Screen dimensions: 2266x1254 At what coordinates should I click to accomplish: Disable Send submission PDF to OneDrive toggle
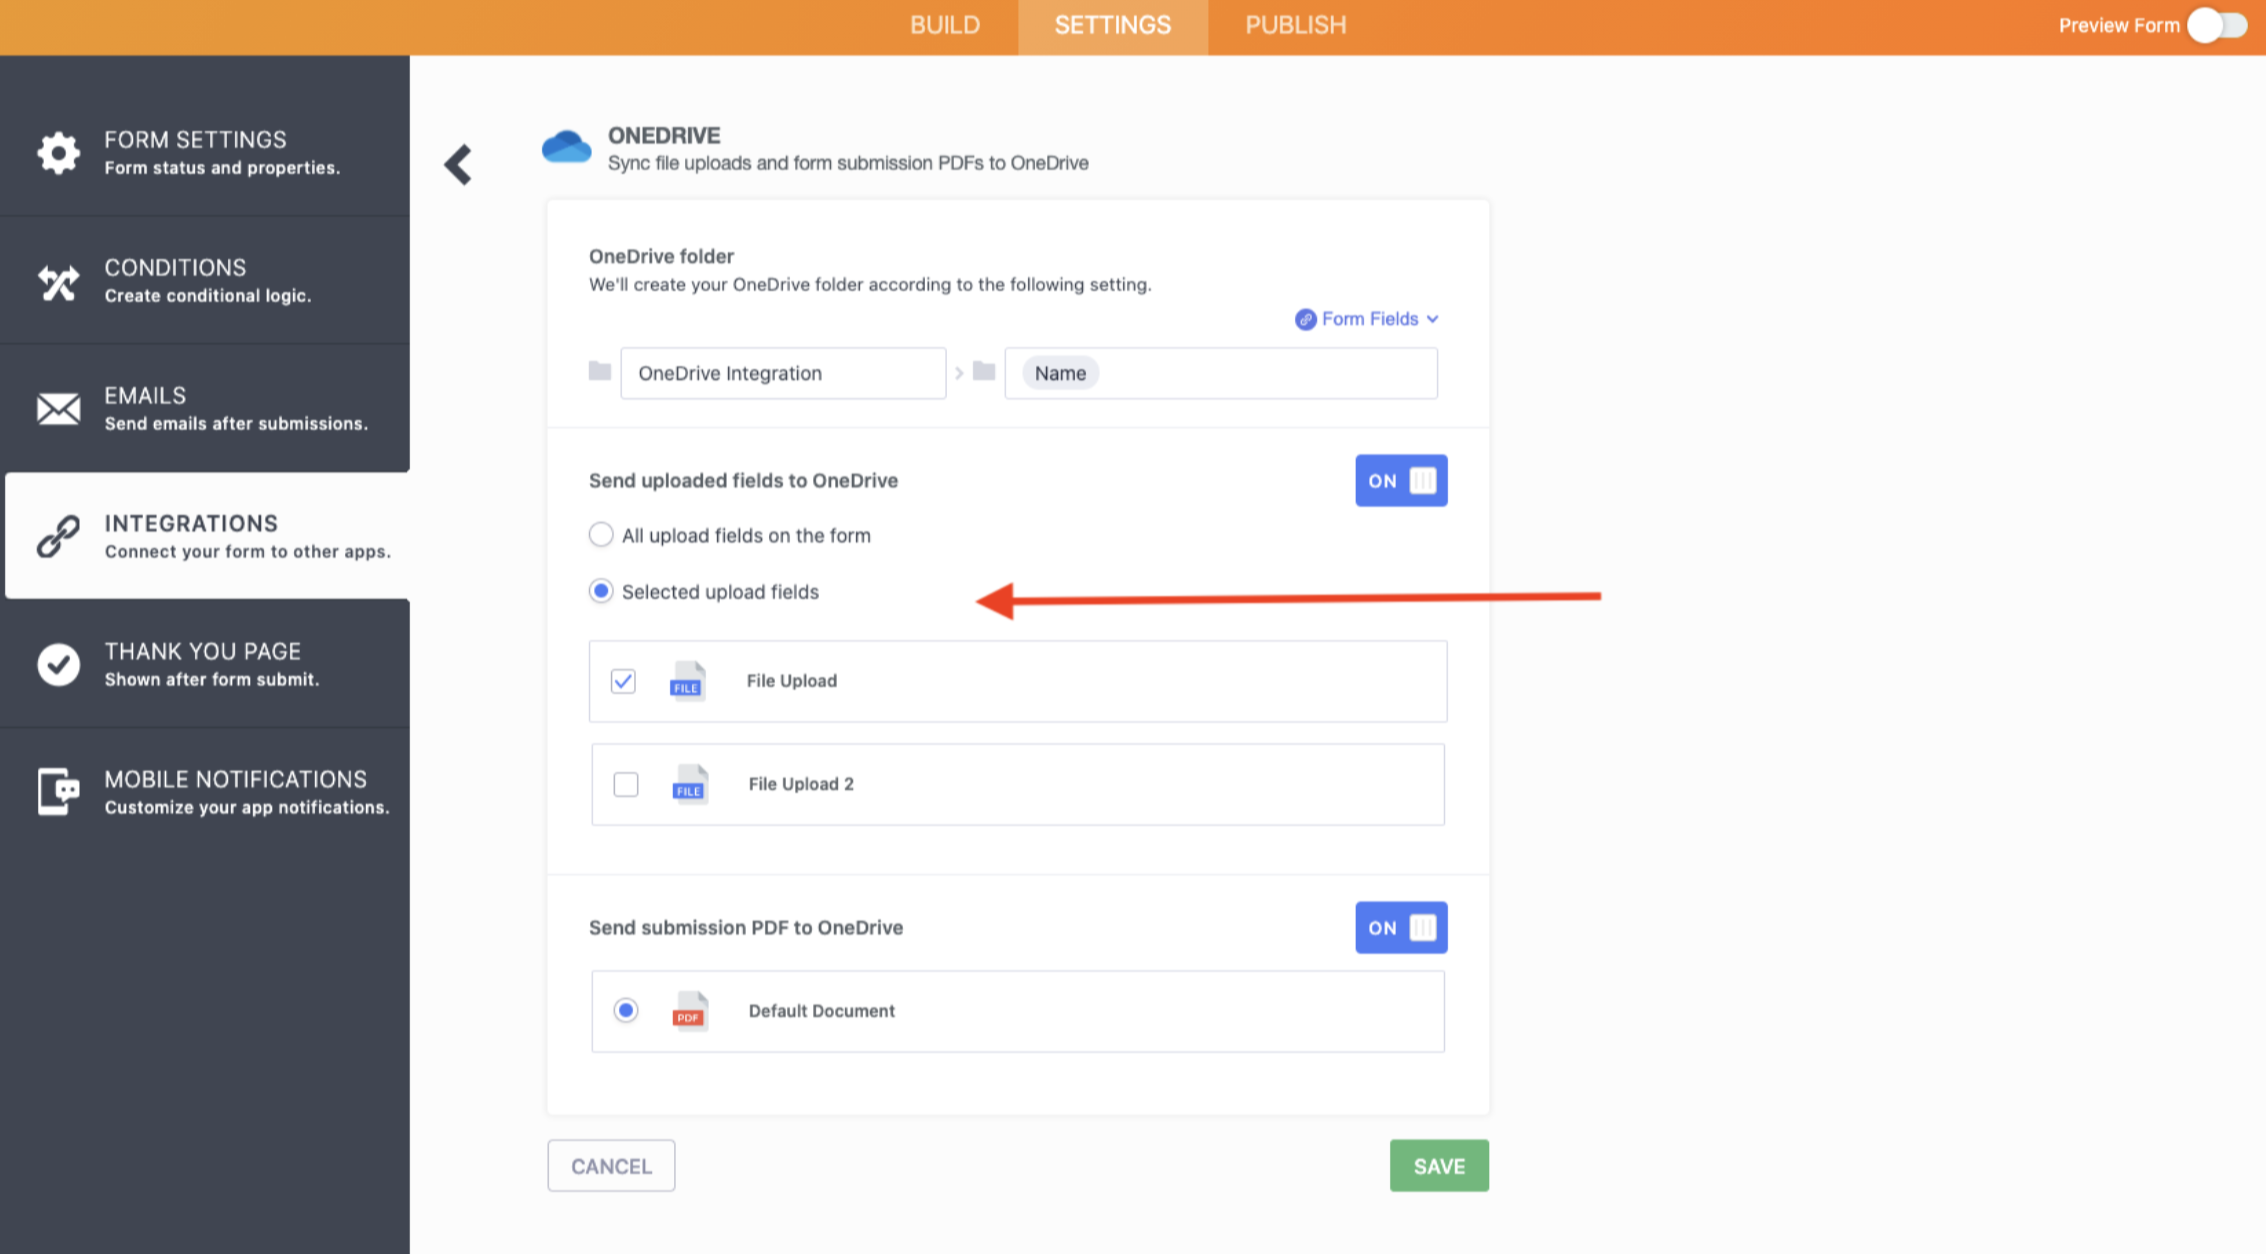pyautogui.click(x=1400, y=928)
